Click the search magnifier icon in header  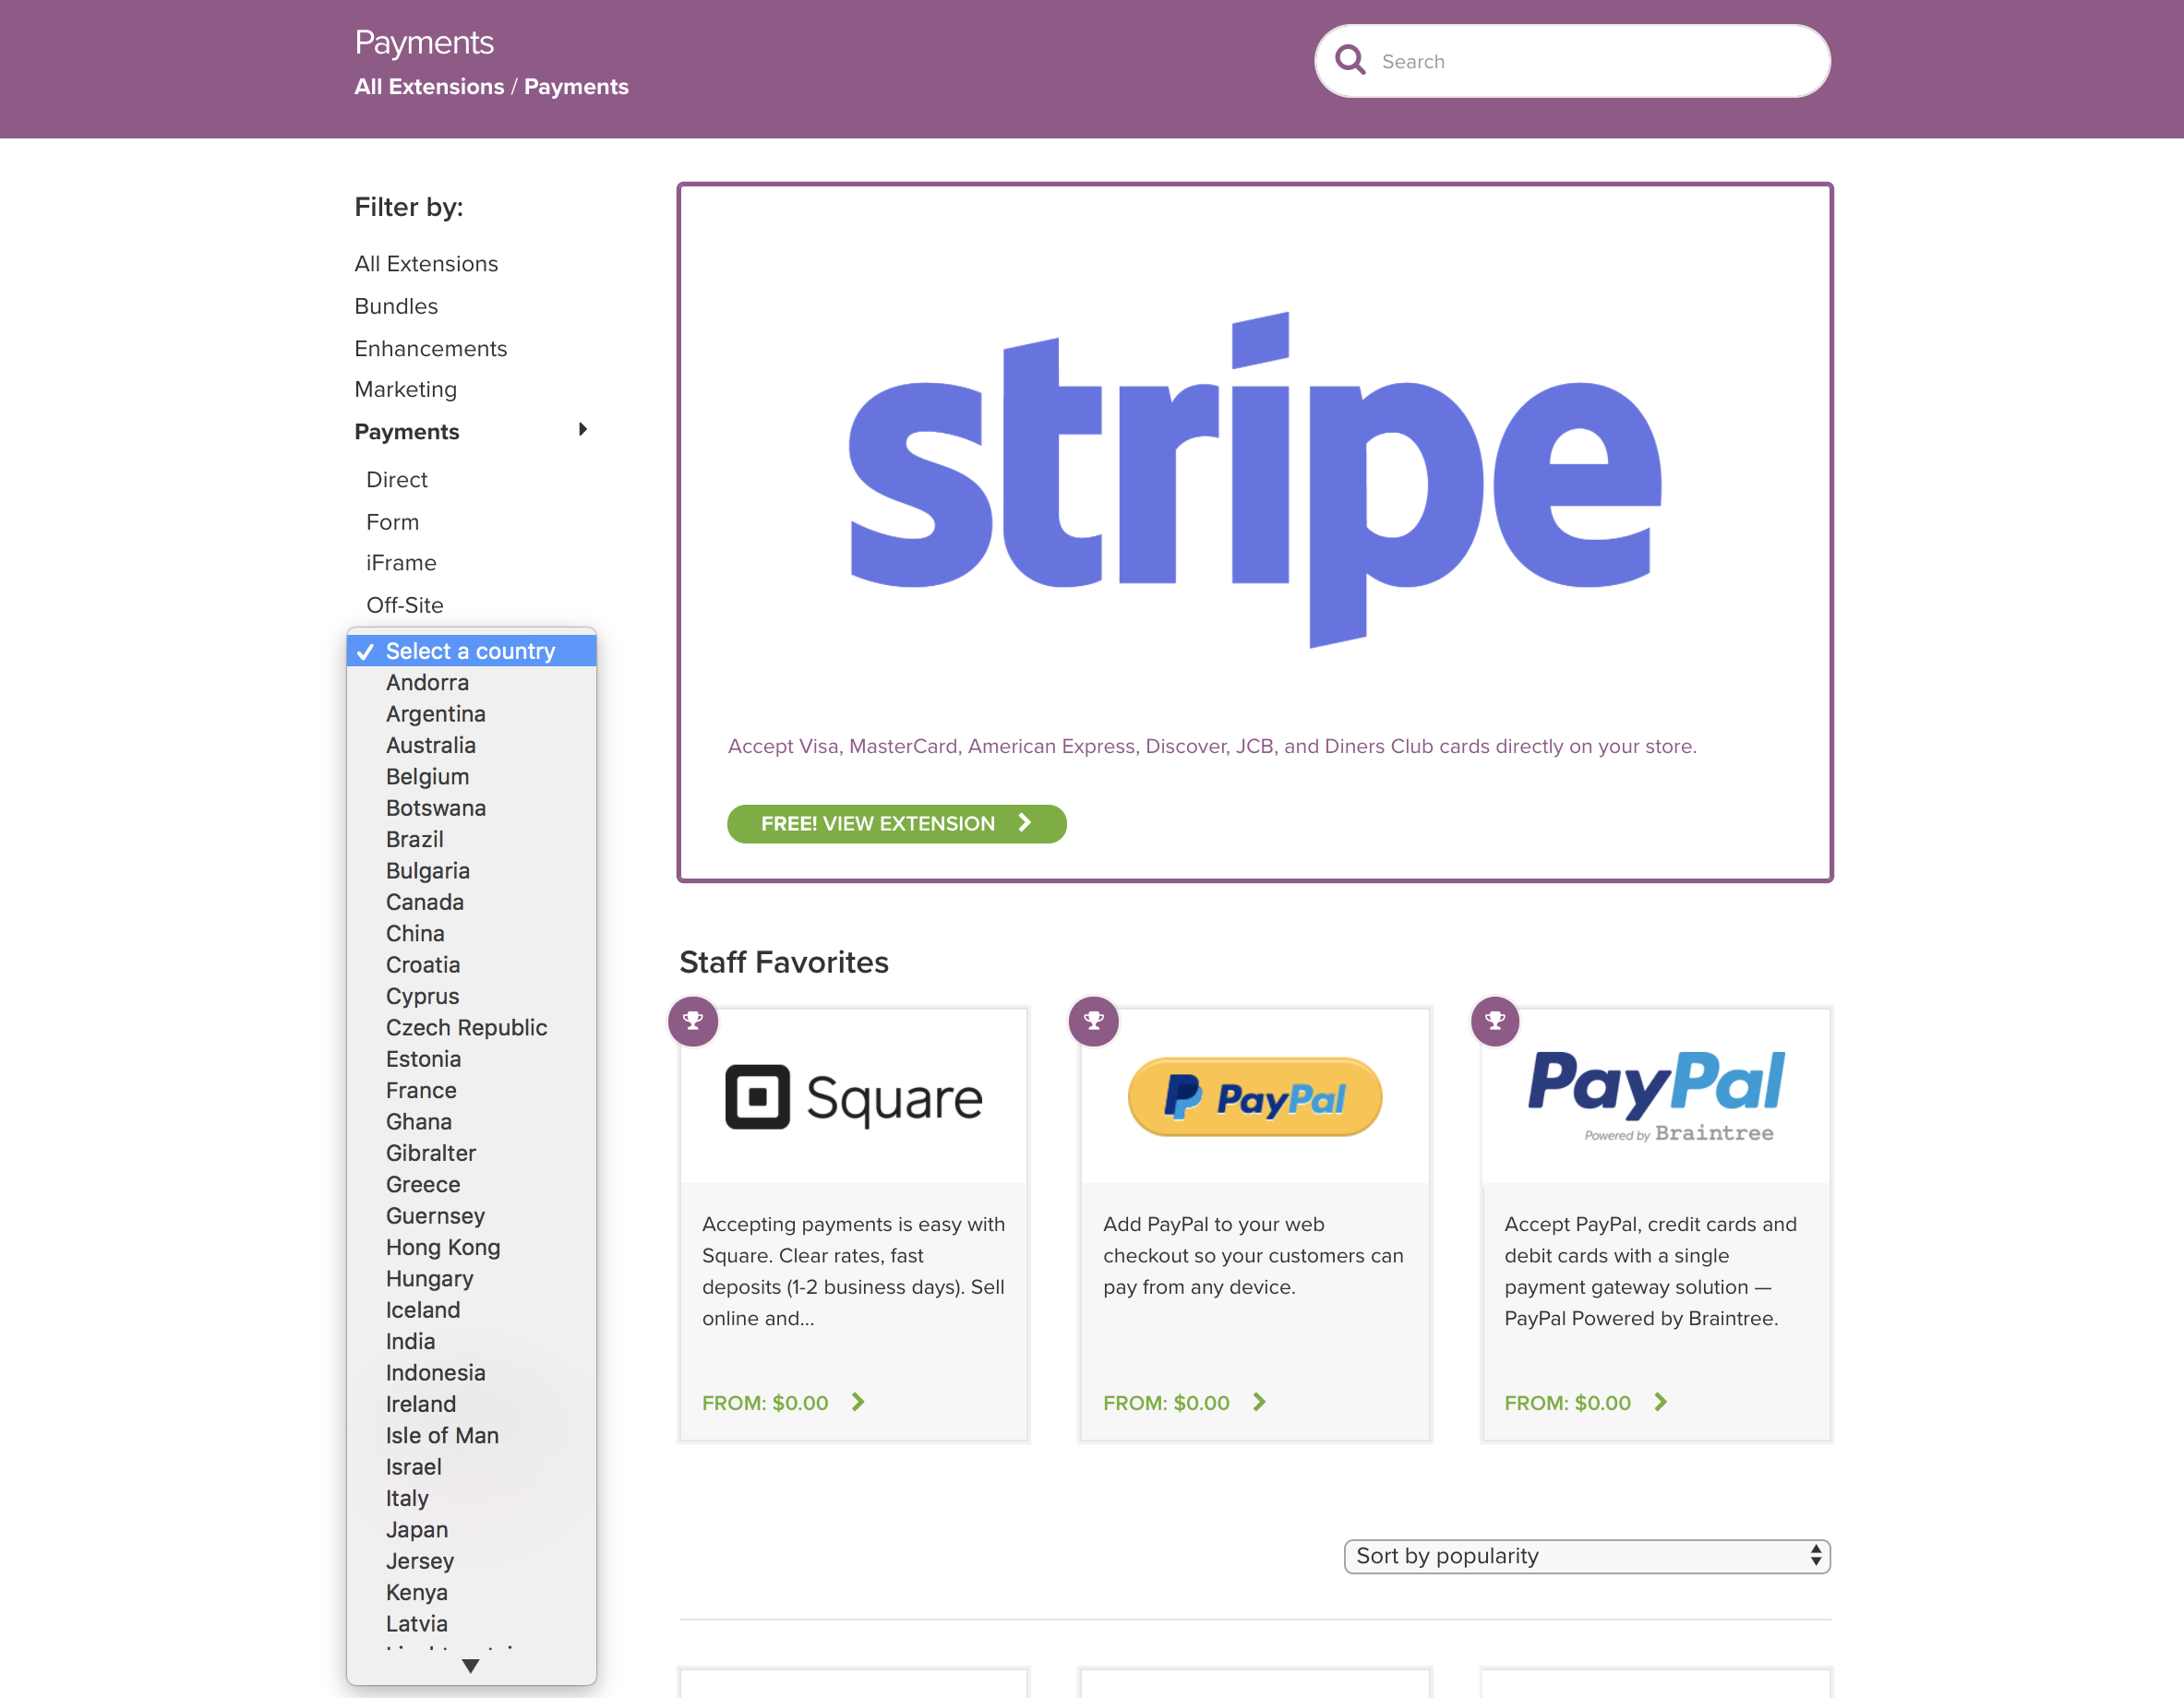click(1350, 60)
